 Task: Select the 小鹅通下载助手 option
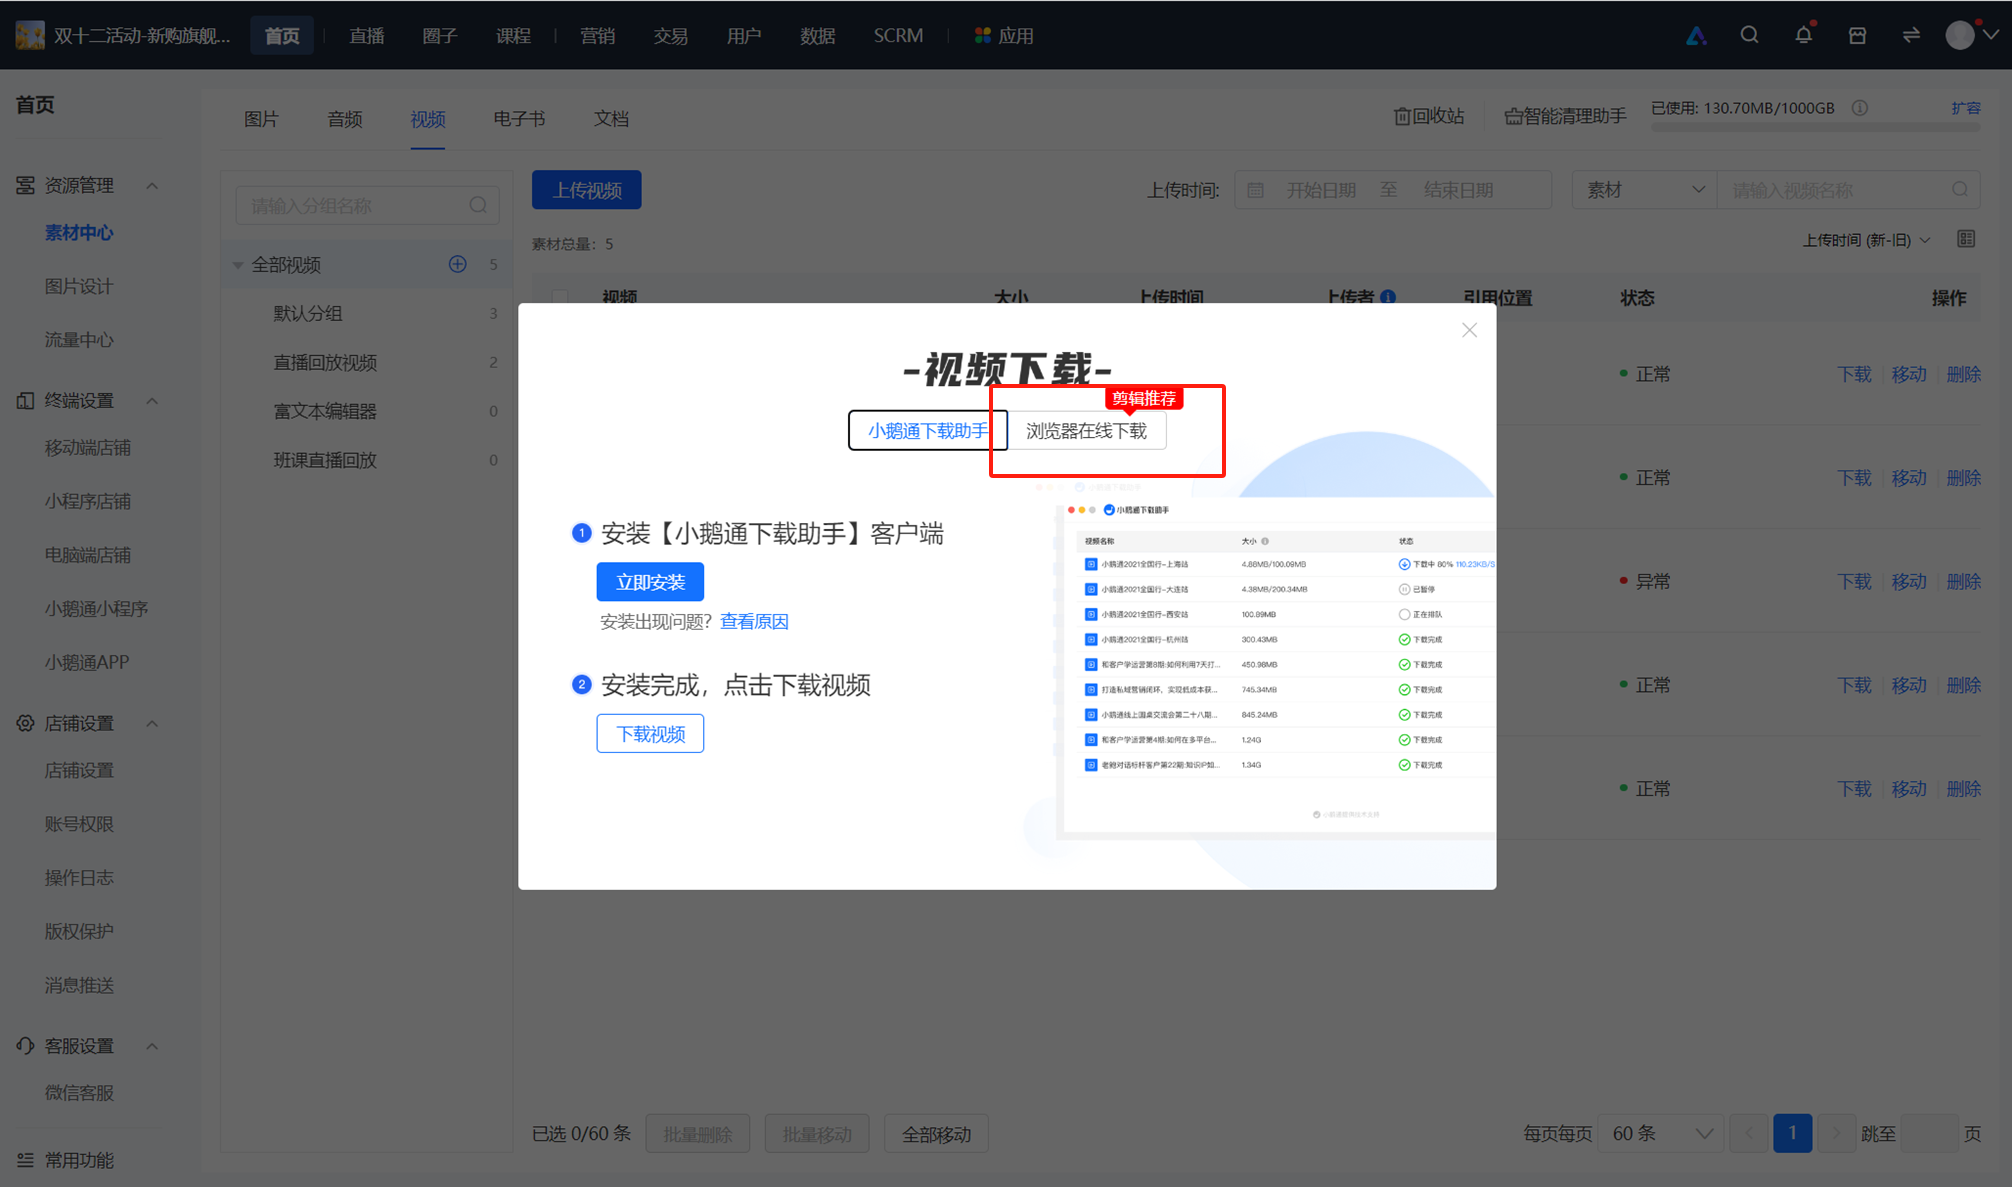tap(927, 431)
